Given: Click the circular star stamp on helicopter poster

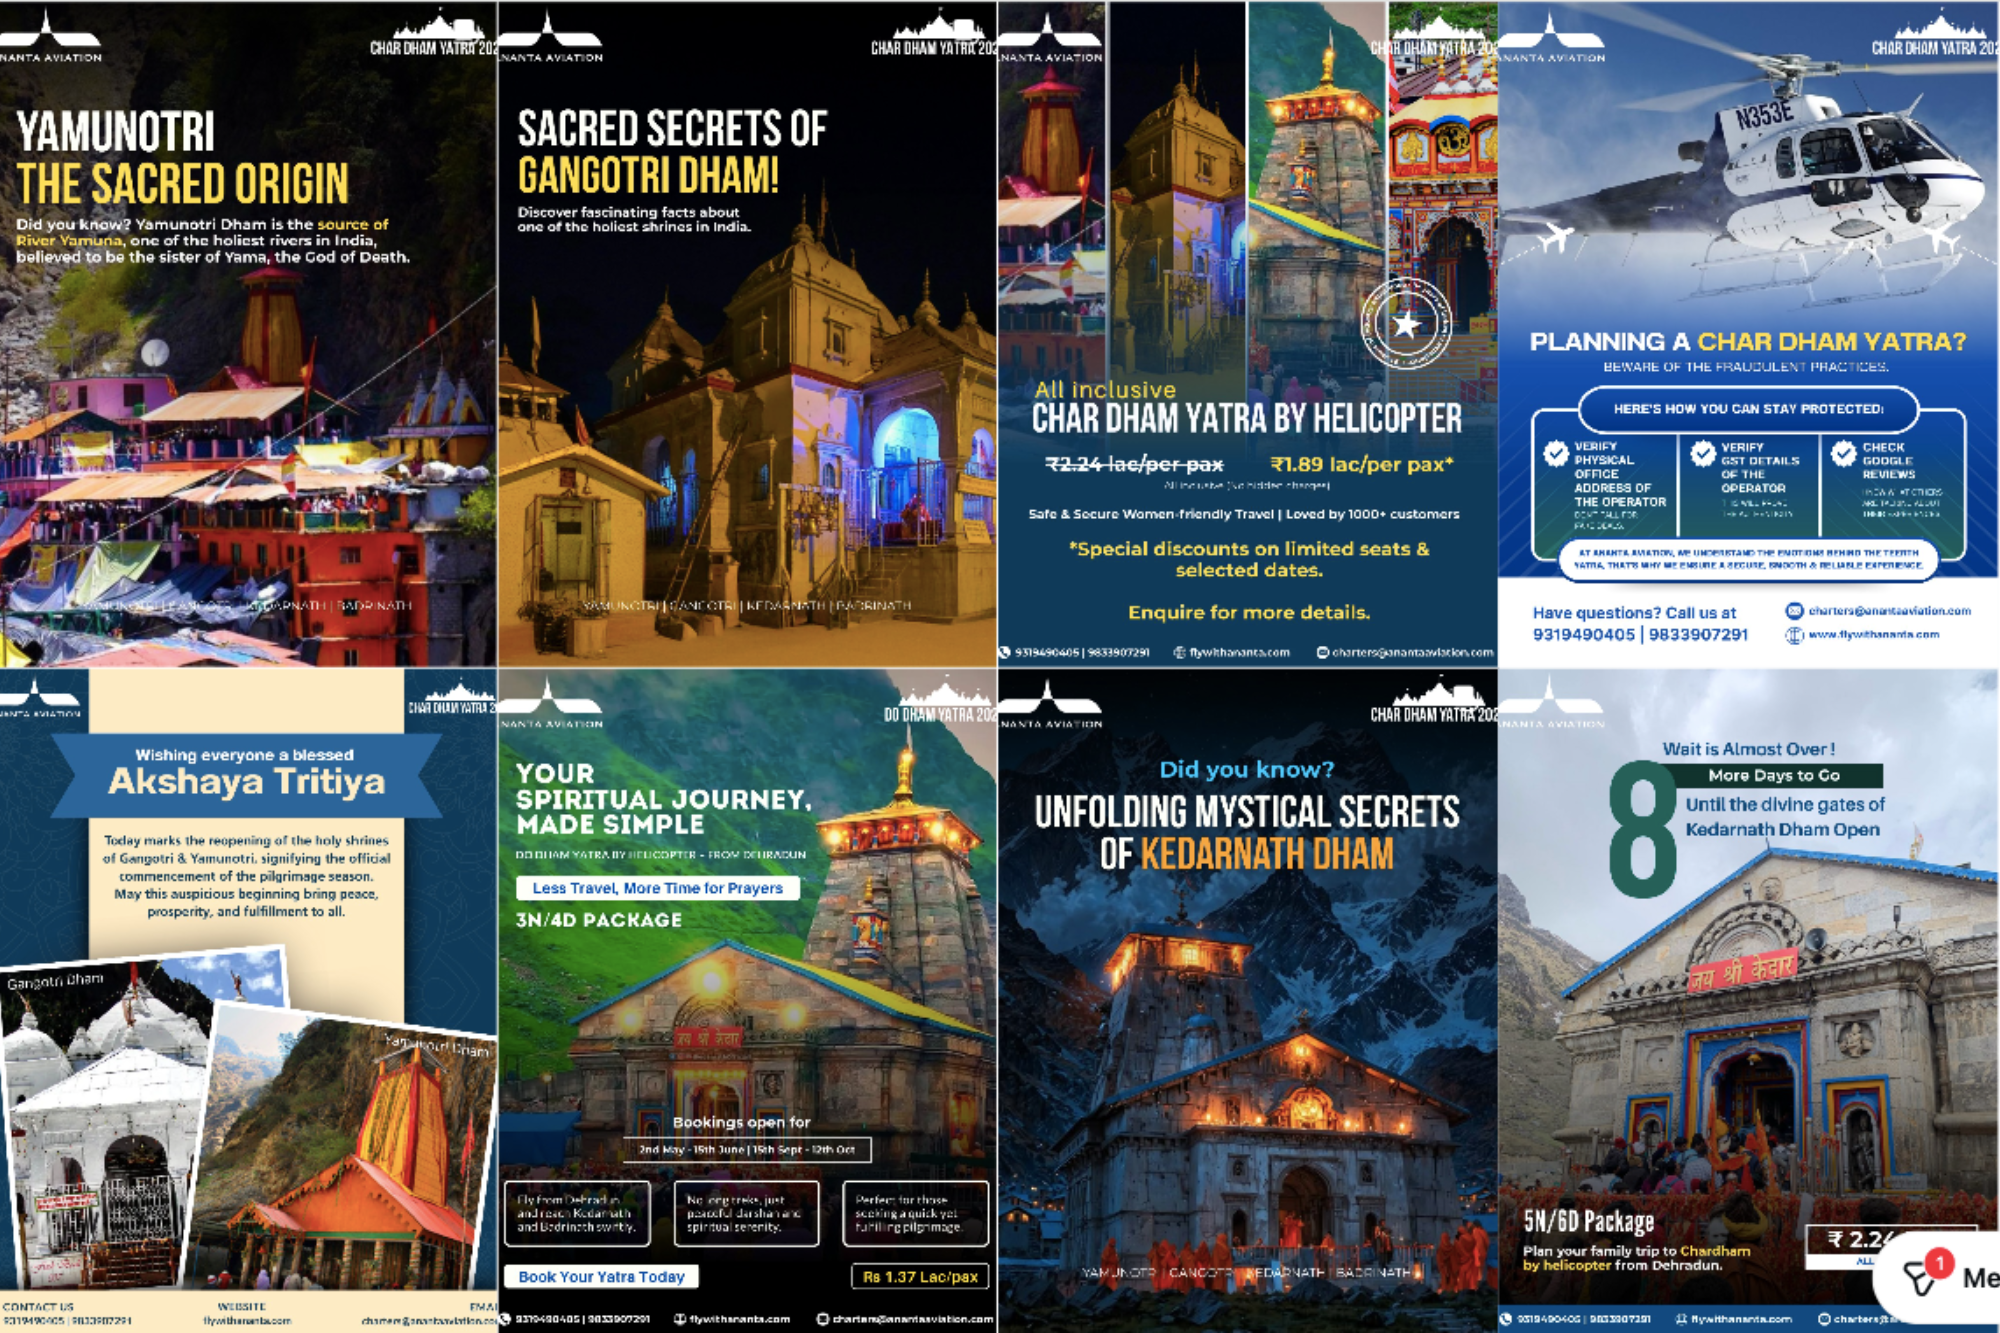Looking at the screenshot, I should pos(1406,323).
